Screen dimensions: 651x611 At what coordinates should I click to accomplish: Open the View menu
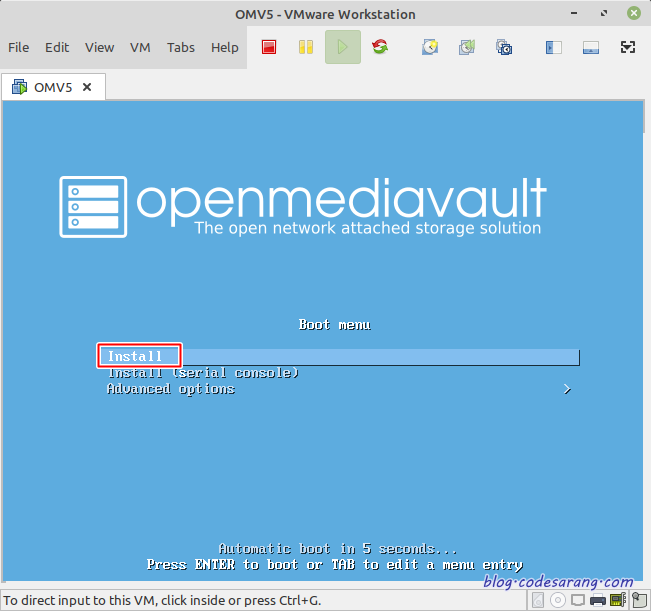pyautogui.click(x=100, y=47)
